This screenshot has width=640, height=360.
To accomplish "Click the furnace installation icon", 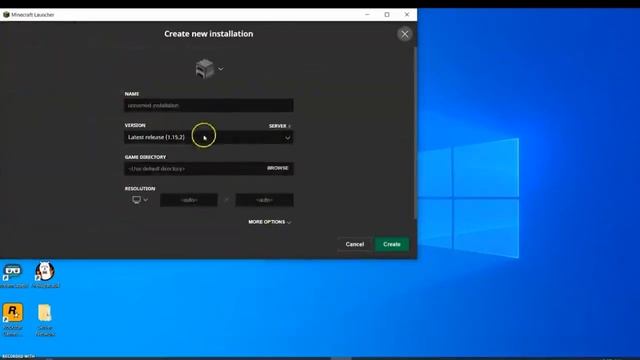I will (x=204, y=69).
